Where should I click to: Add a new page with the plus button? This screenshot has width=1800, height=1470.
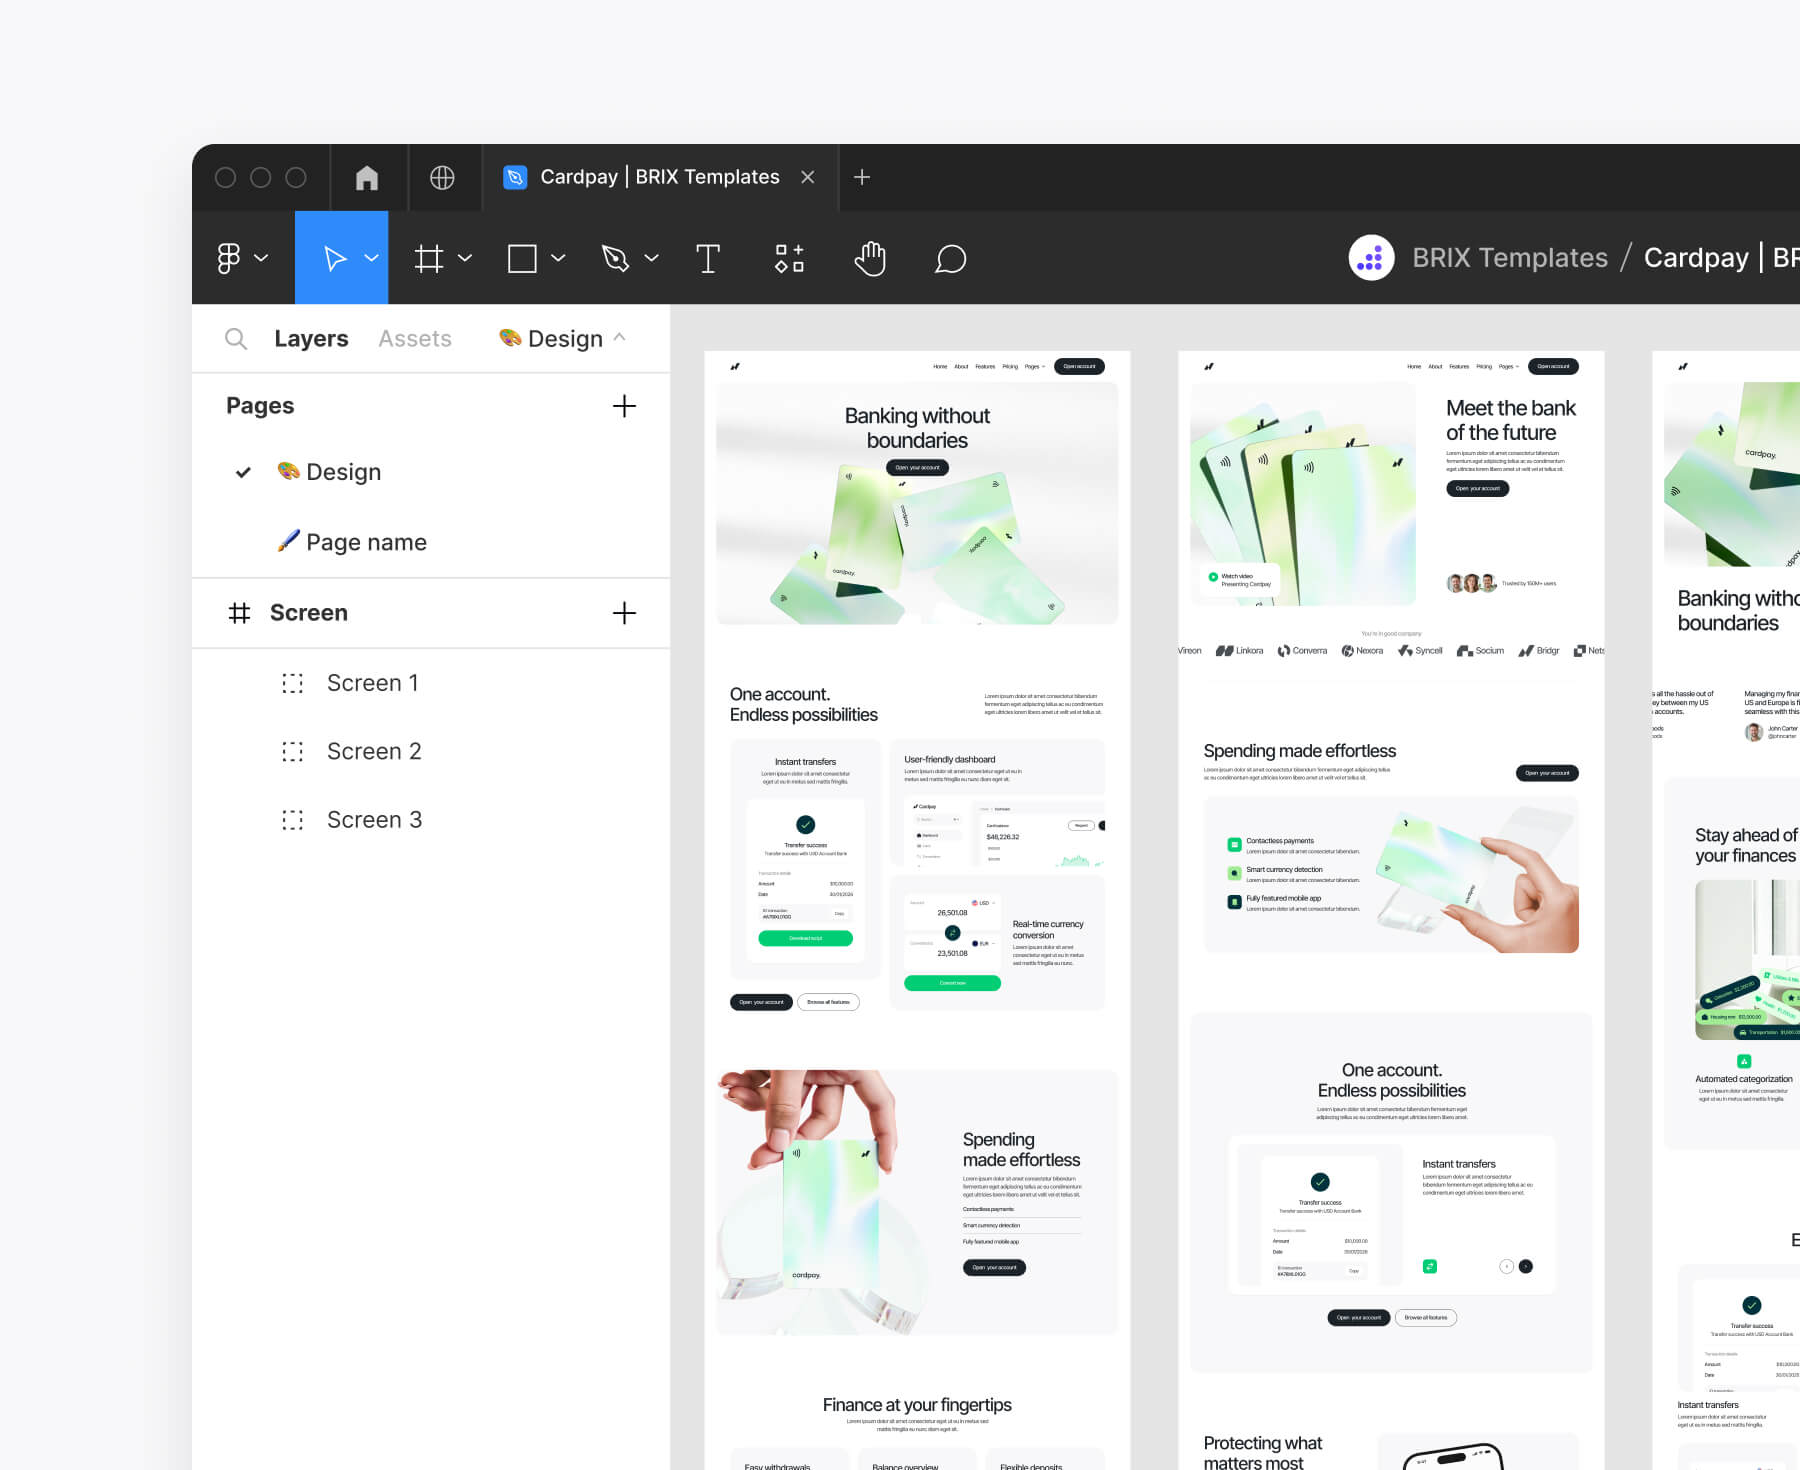coord(624,406)
